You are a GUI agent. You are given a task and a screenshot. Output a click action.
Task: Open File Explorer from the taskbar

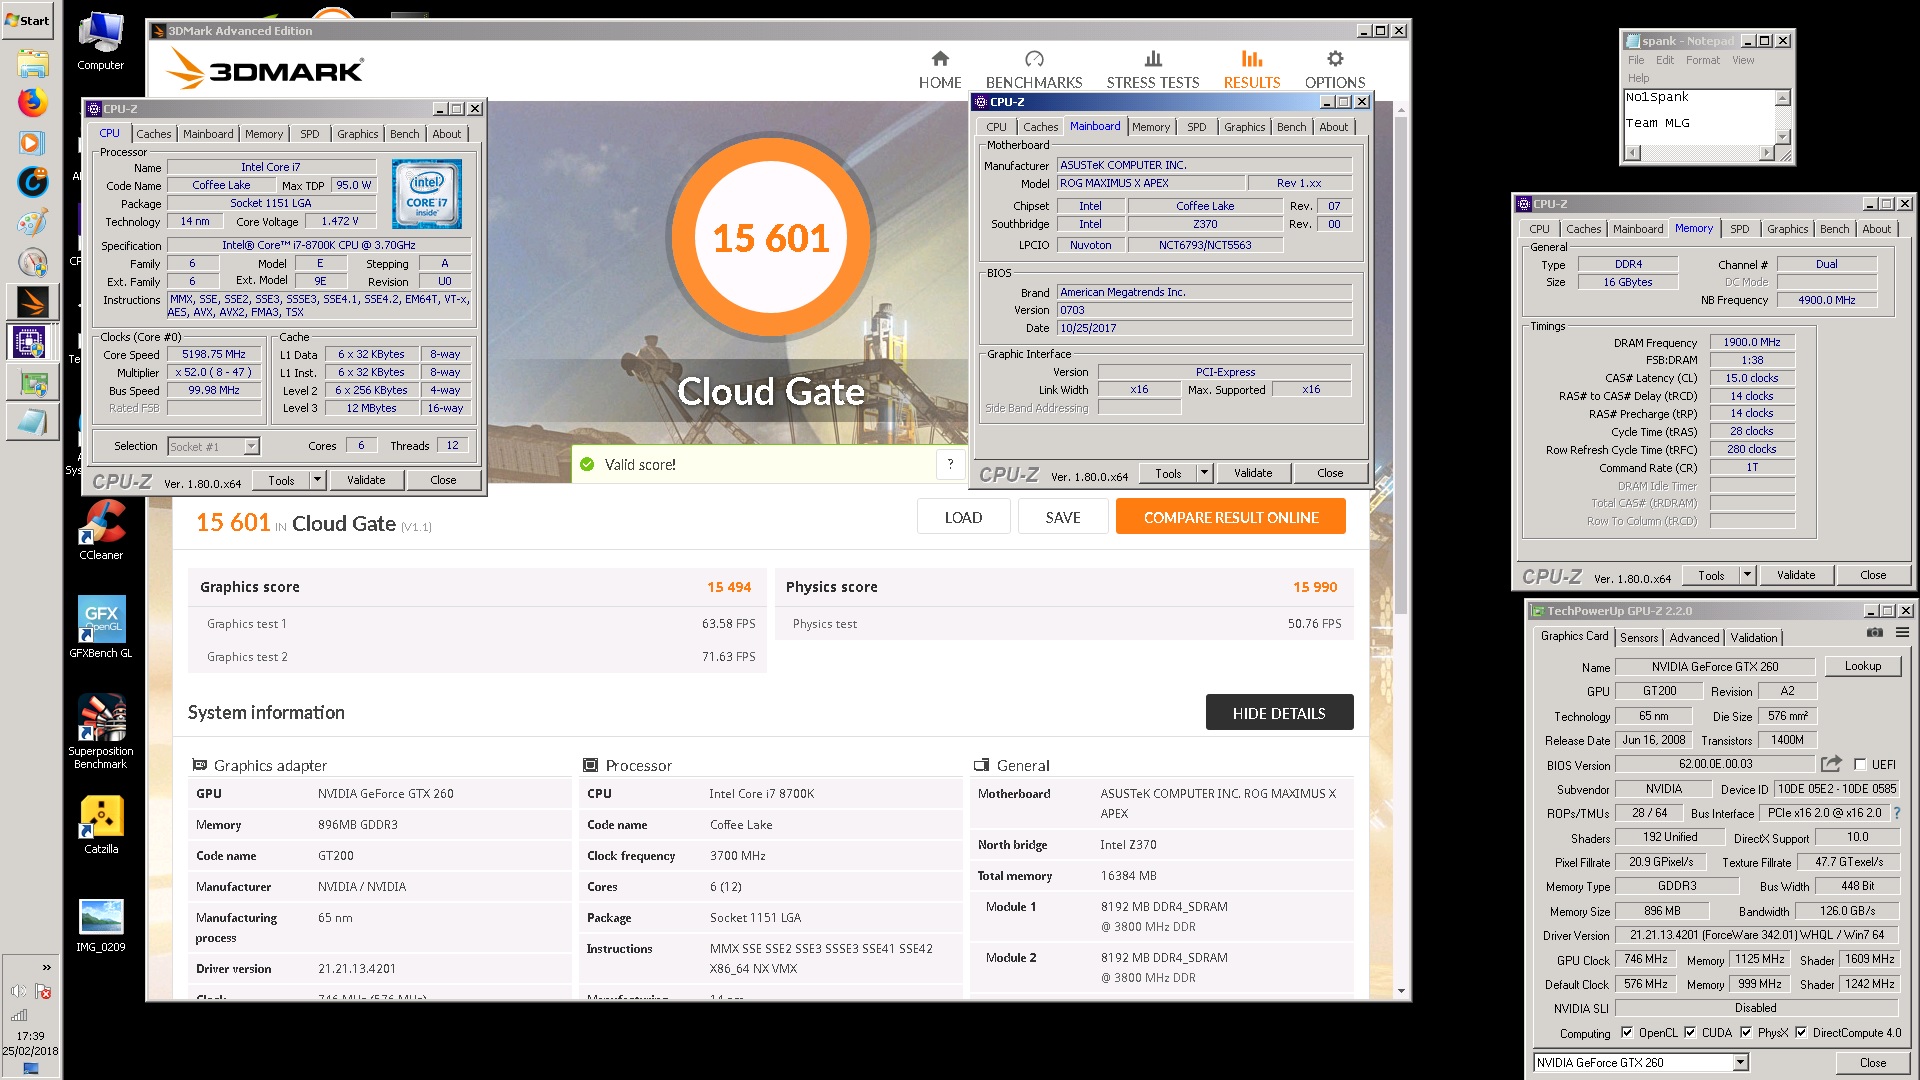coord(33,64)
